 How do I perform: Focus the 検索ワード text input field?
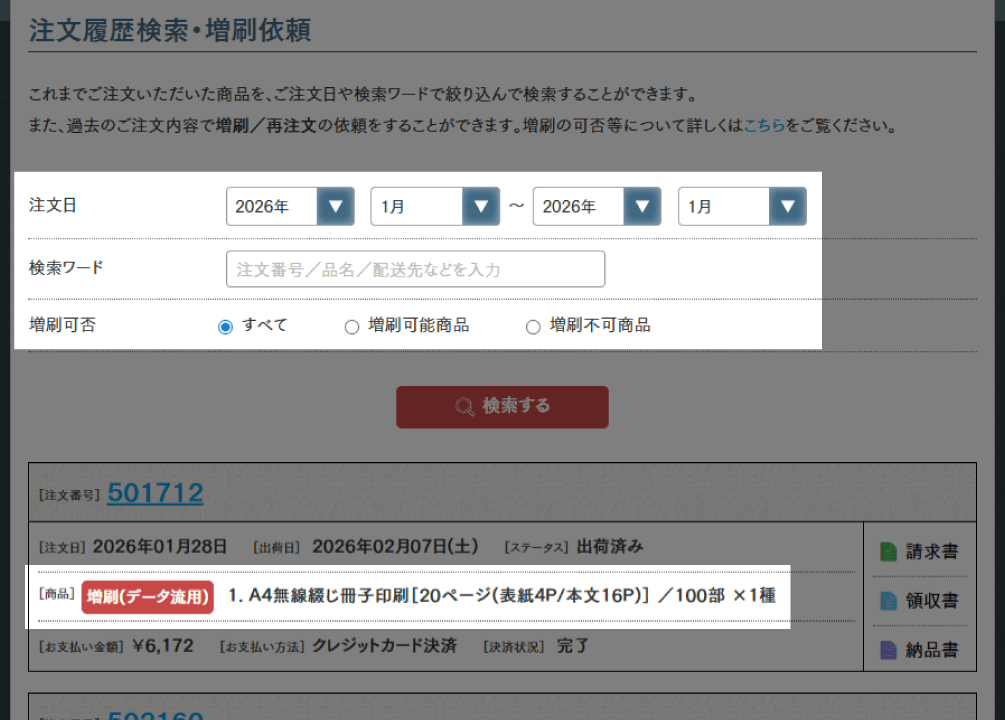415,269
